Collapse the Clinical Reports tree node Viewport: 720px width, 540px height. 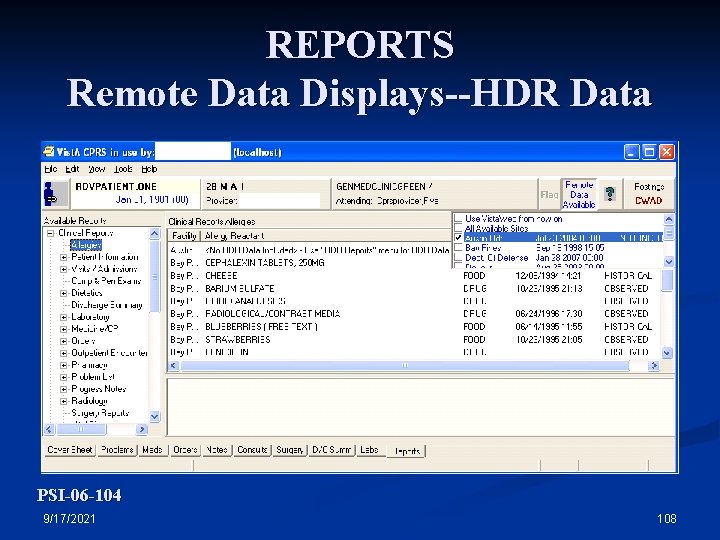[x=50, y=233]
